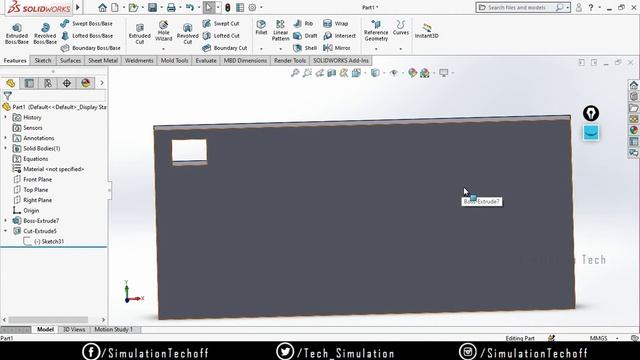The width and height of the screenshot is (640, 360).
Task: Open the Hole Wizard dropdown arrow
Action: coord(163,49)
